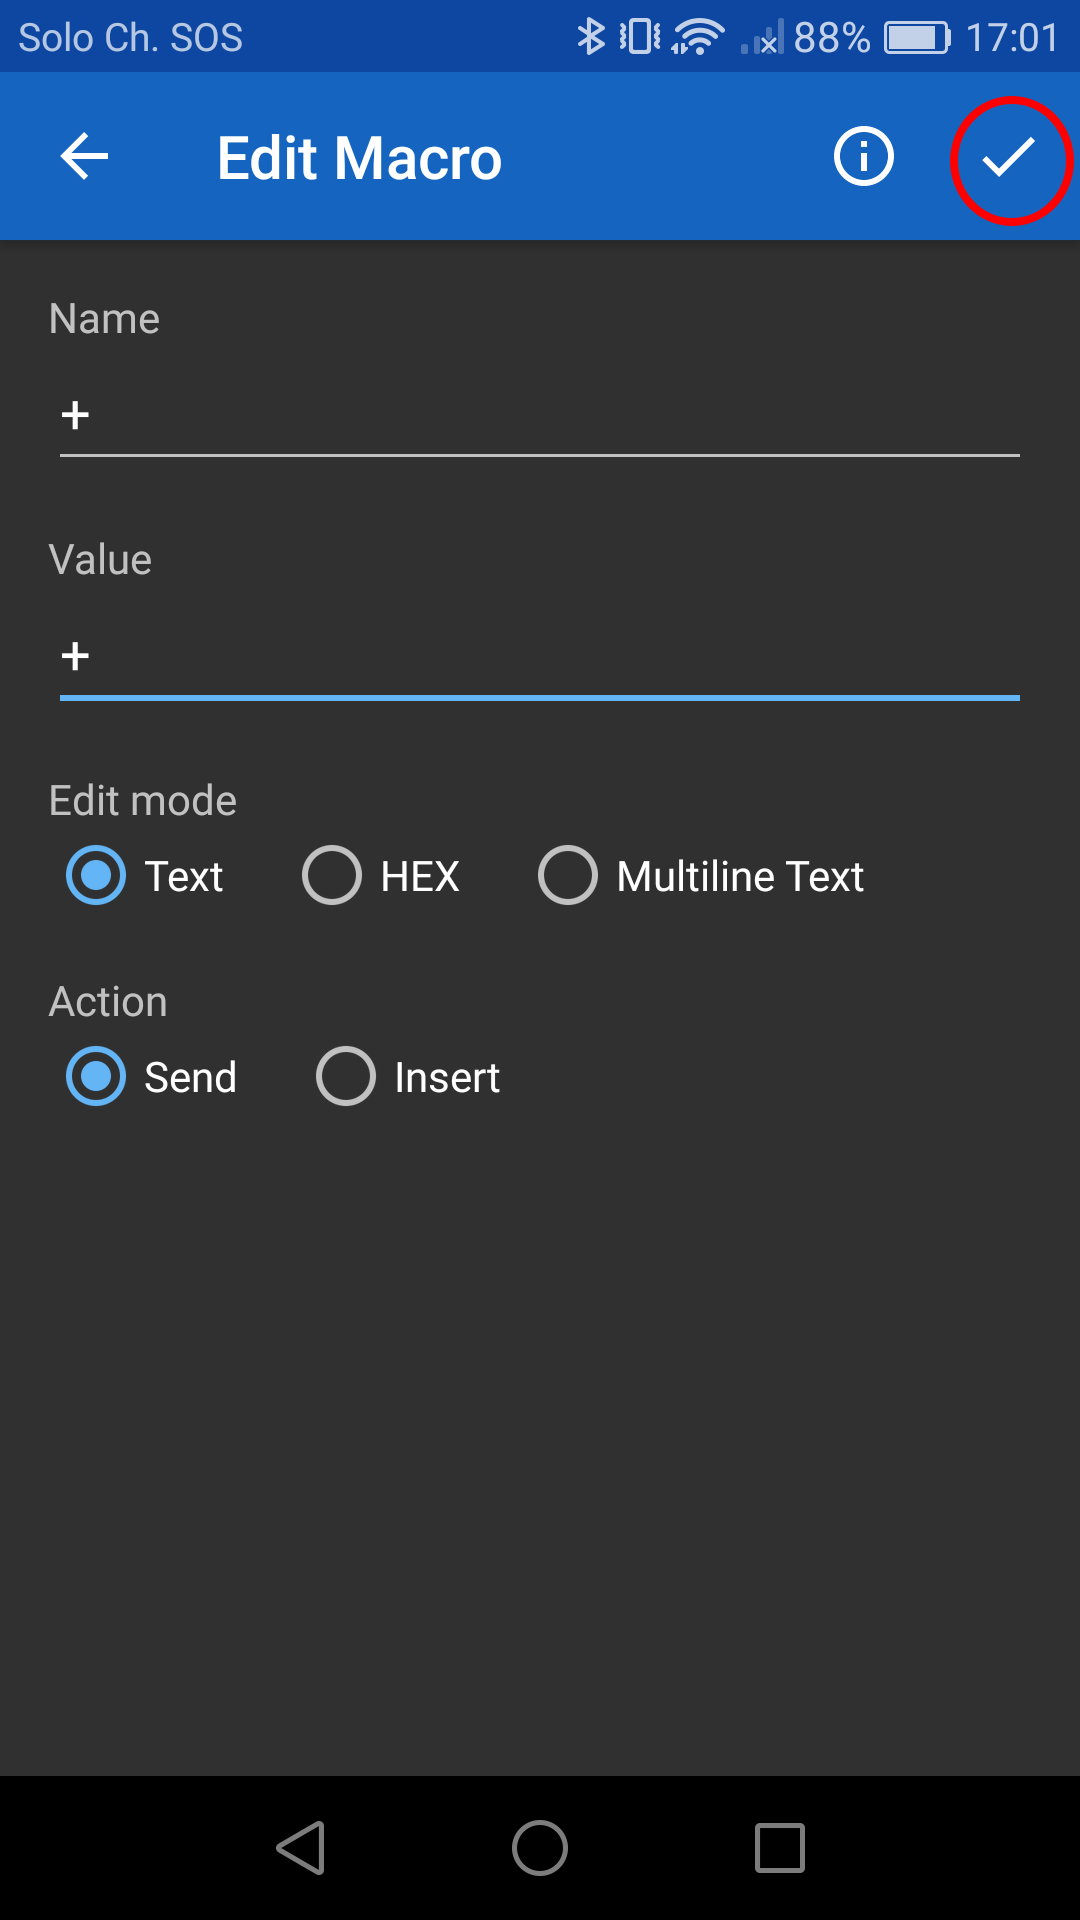Tap the Wi-Fi status icon
Viewport: 1080px width, 1920px height.
tap(697, 37)
